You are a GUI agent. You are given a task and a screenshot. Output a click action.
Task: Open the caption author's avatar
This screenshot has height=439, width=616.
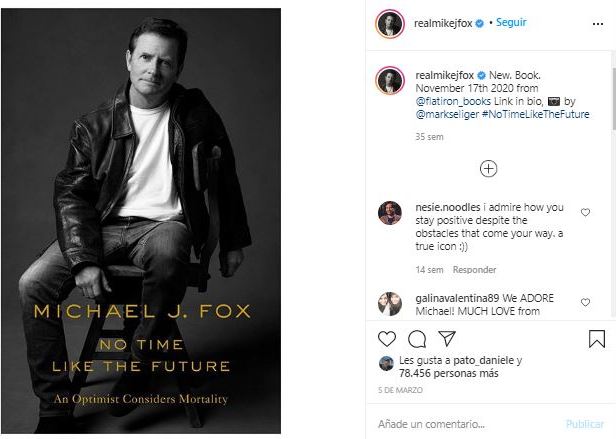(390, 80)
